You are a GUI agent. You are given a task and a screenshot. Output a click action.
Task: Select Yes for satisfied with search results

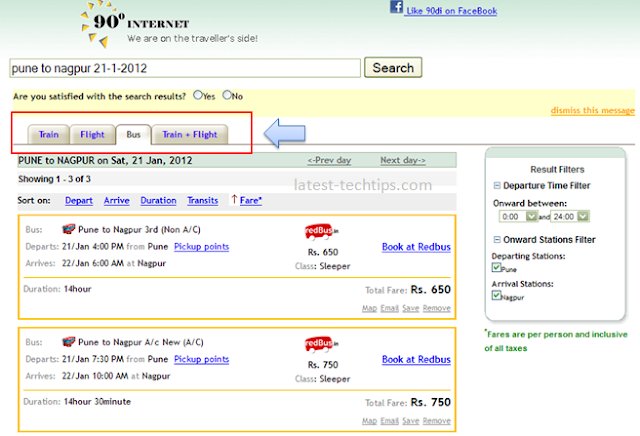pyautogui.click(x=198, y=95)
